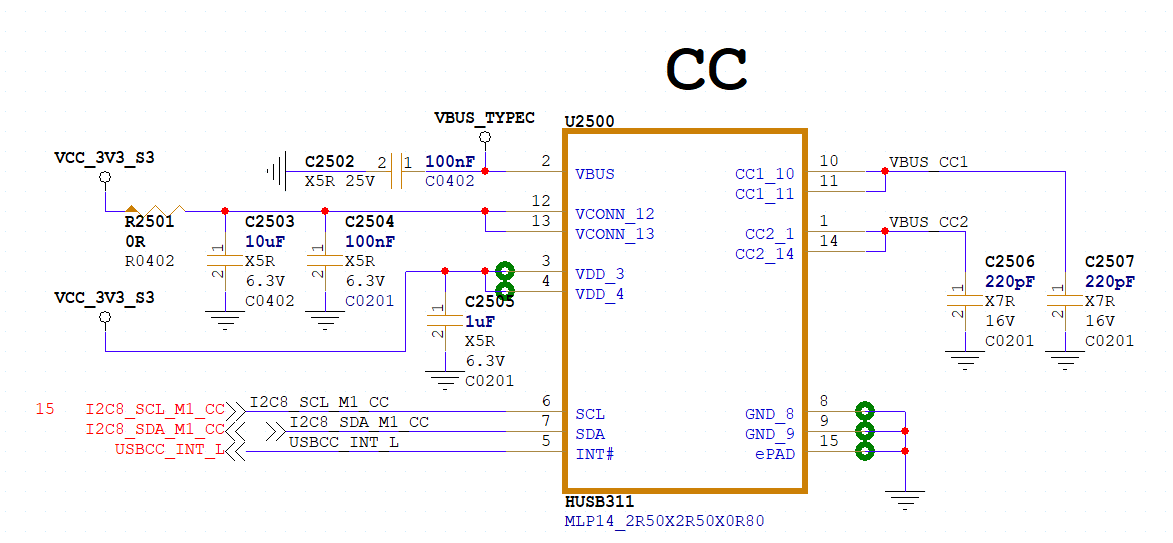Click the I2C8_SDA_M1_CC off-sheet port label
Screen dimensions: 1173x543
pyautogui.click(x=155, y=429)
